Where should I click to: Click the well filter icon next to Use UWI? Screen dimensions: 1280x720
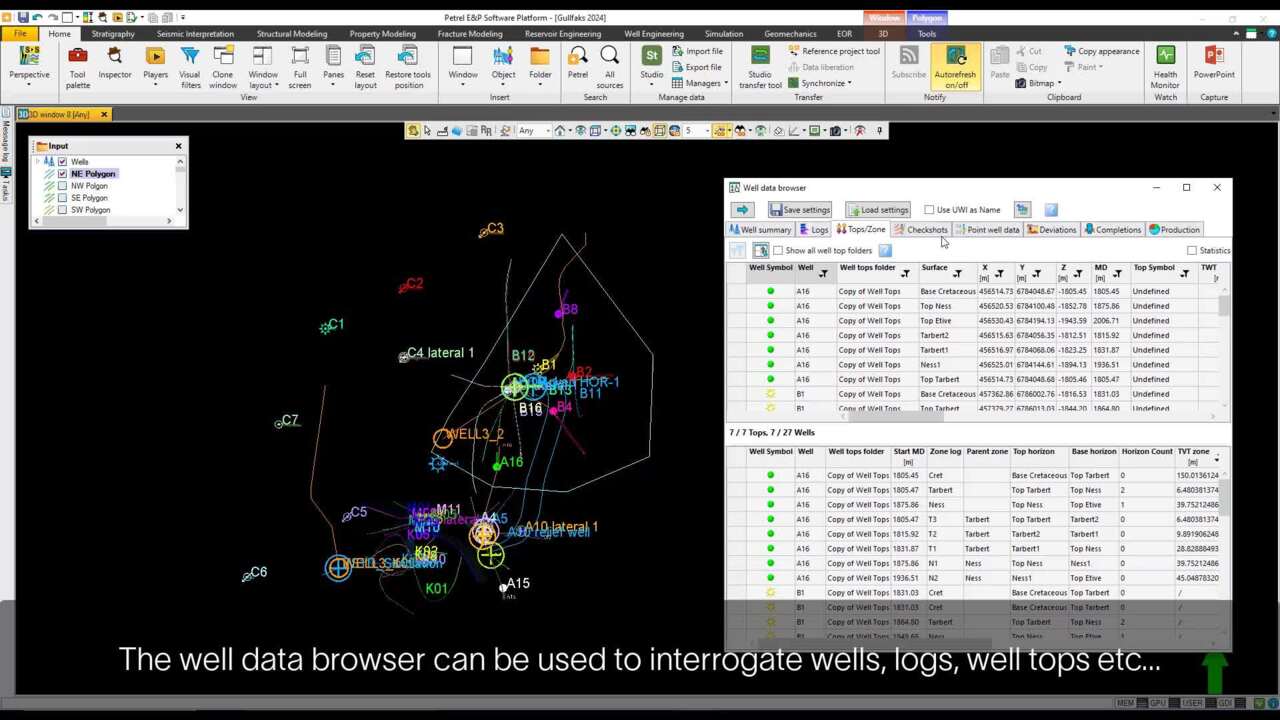coord(1022,210)
